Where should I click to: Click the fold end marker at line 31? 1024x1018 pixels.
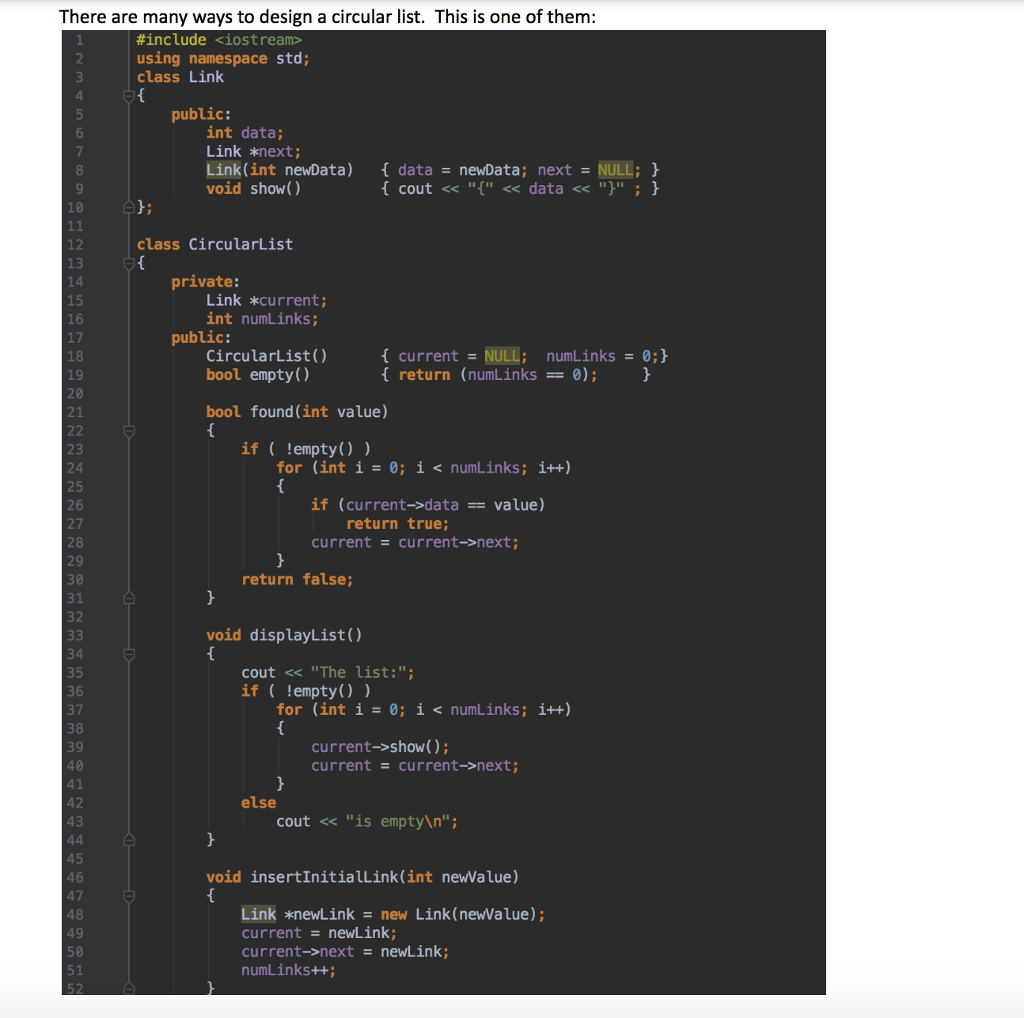(x=129, y=598)
